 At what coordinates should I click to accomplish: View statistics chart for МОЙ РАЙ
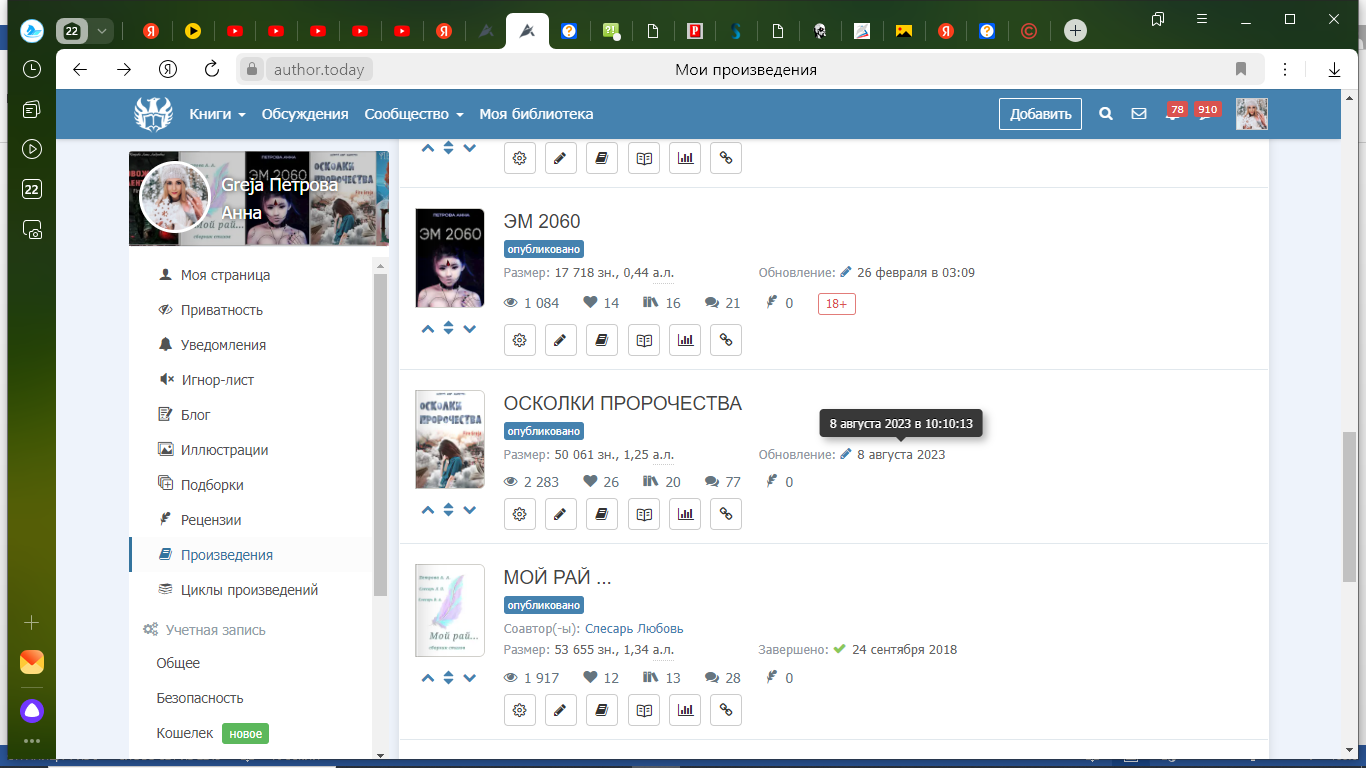pos(685,710)
